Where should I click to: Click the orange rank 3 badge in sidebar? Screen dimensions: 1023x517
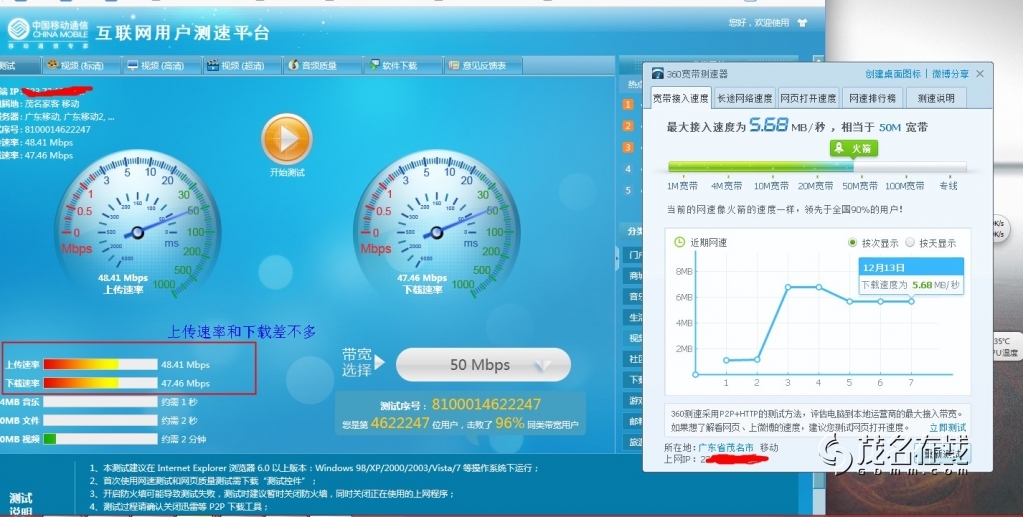click(628, 148)
